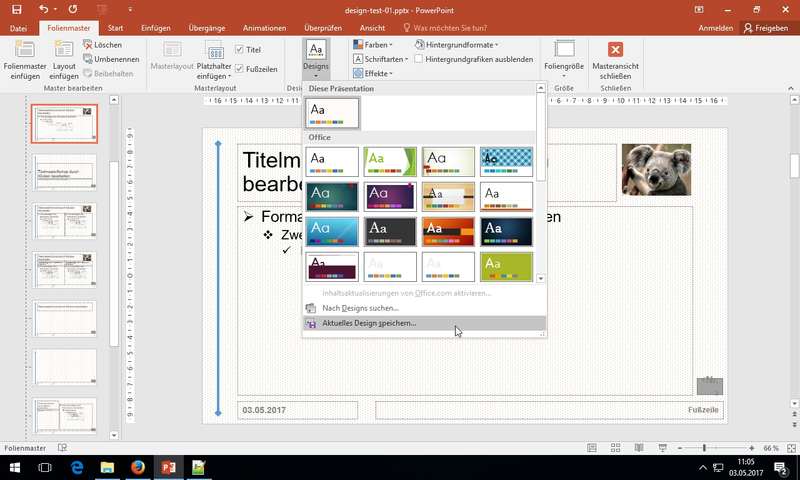This screenshot has width=800, height=480.
Task: Choose Aktuelles Design speichern menu entry
Action: click(369, 323)
